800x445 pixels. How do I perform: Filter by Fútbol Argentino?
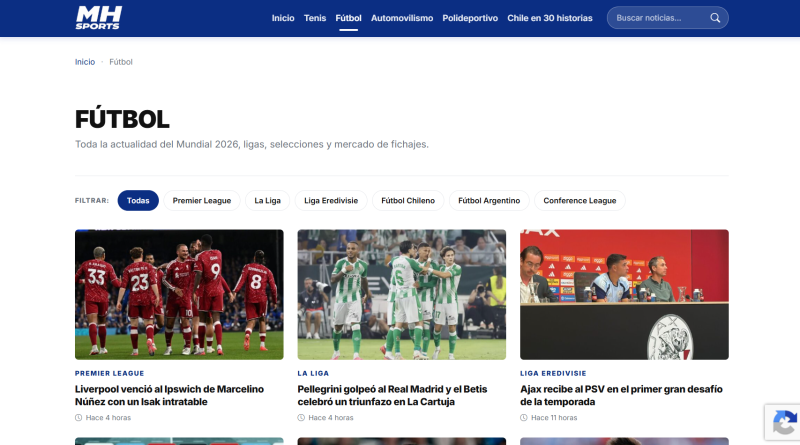pos(489,201)
